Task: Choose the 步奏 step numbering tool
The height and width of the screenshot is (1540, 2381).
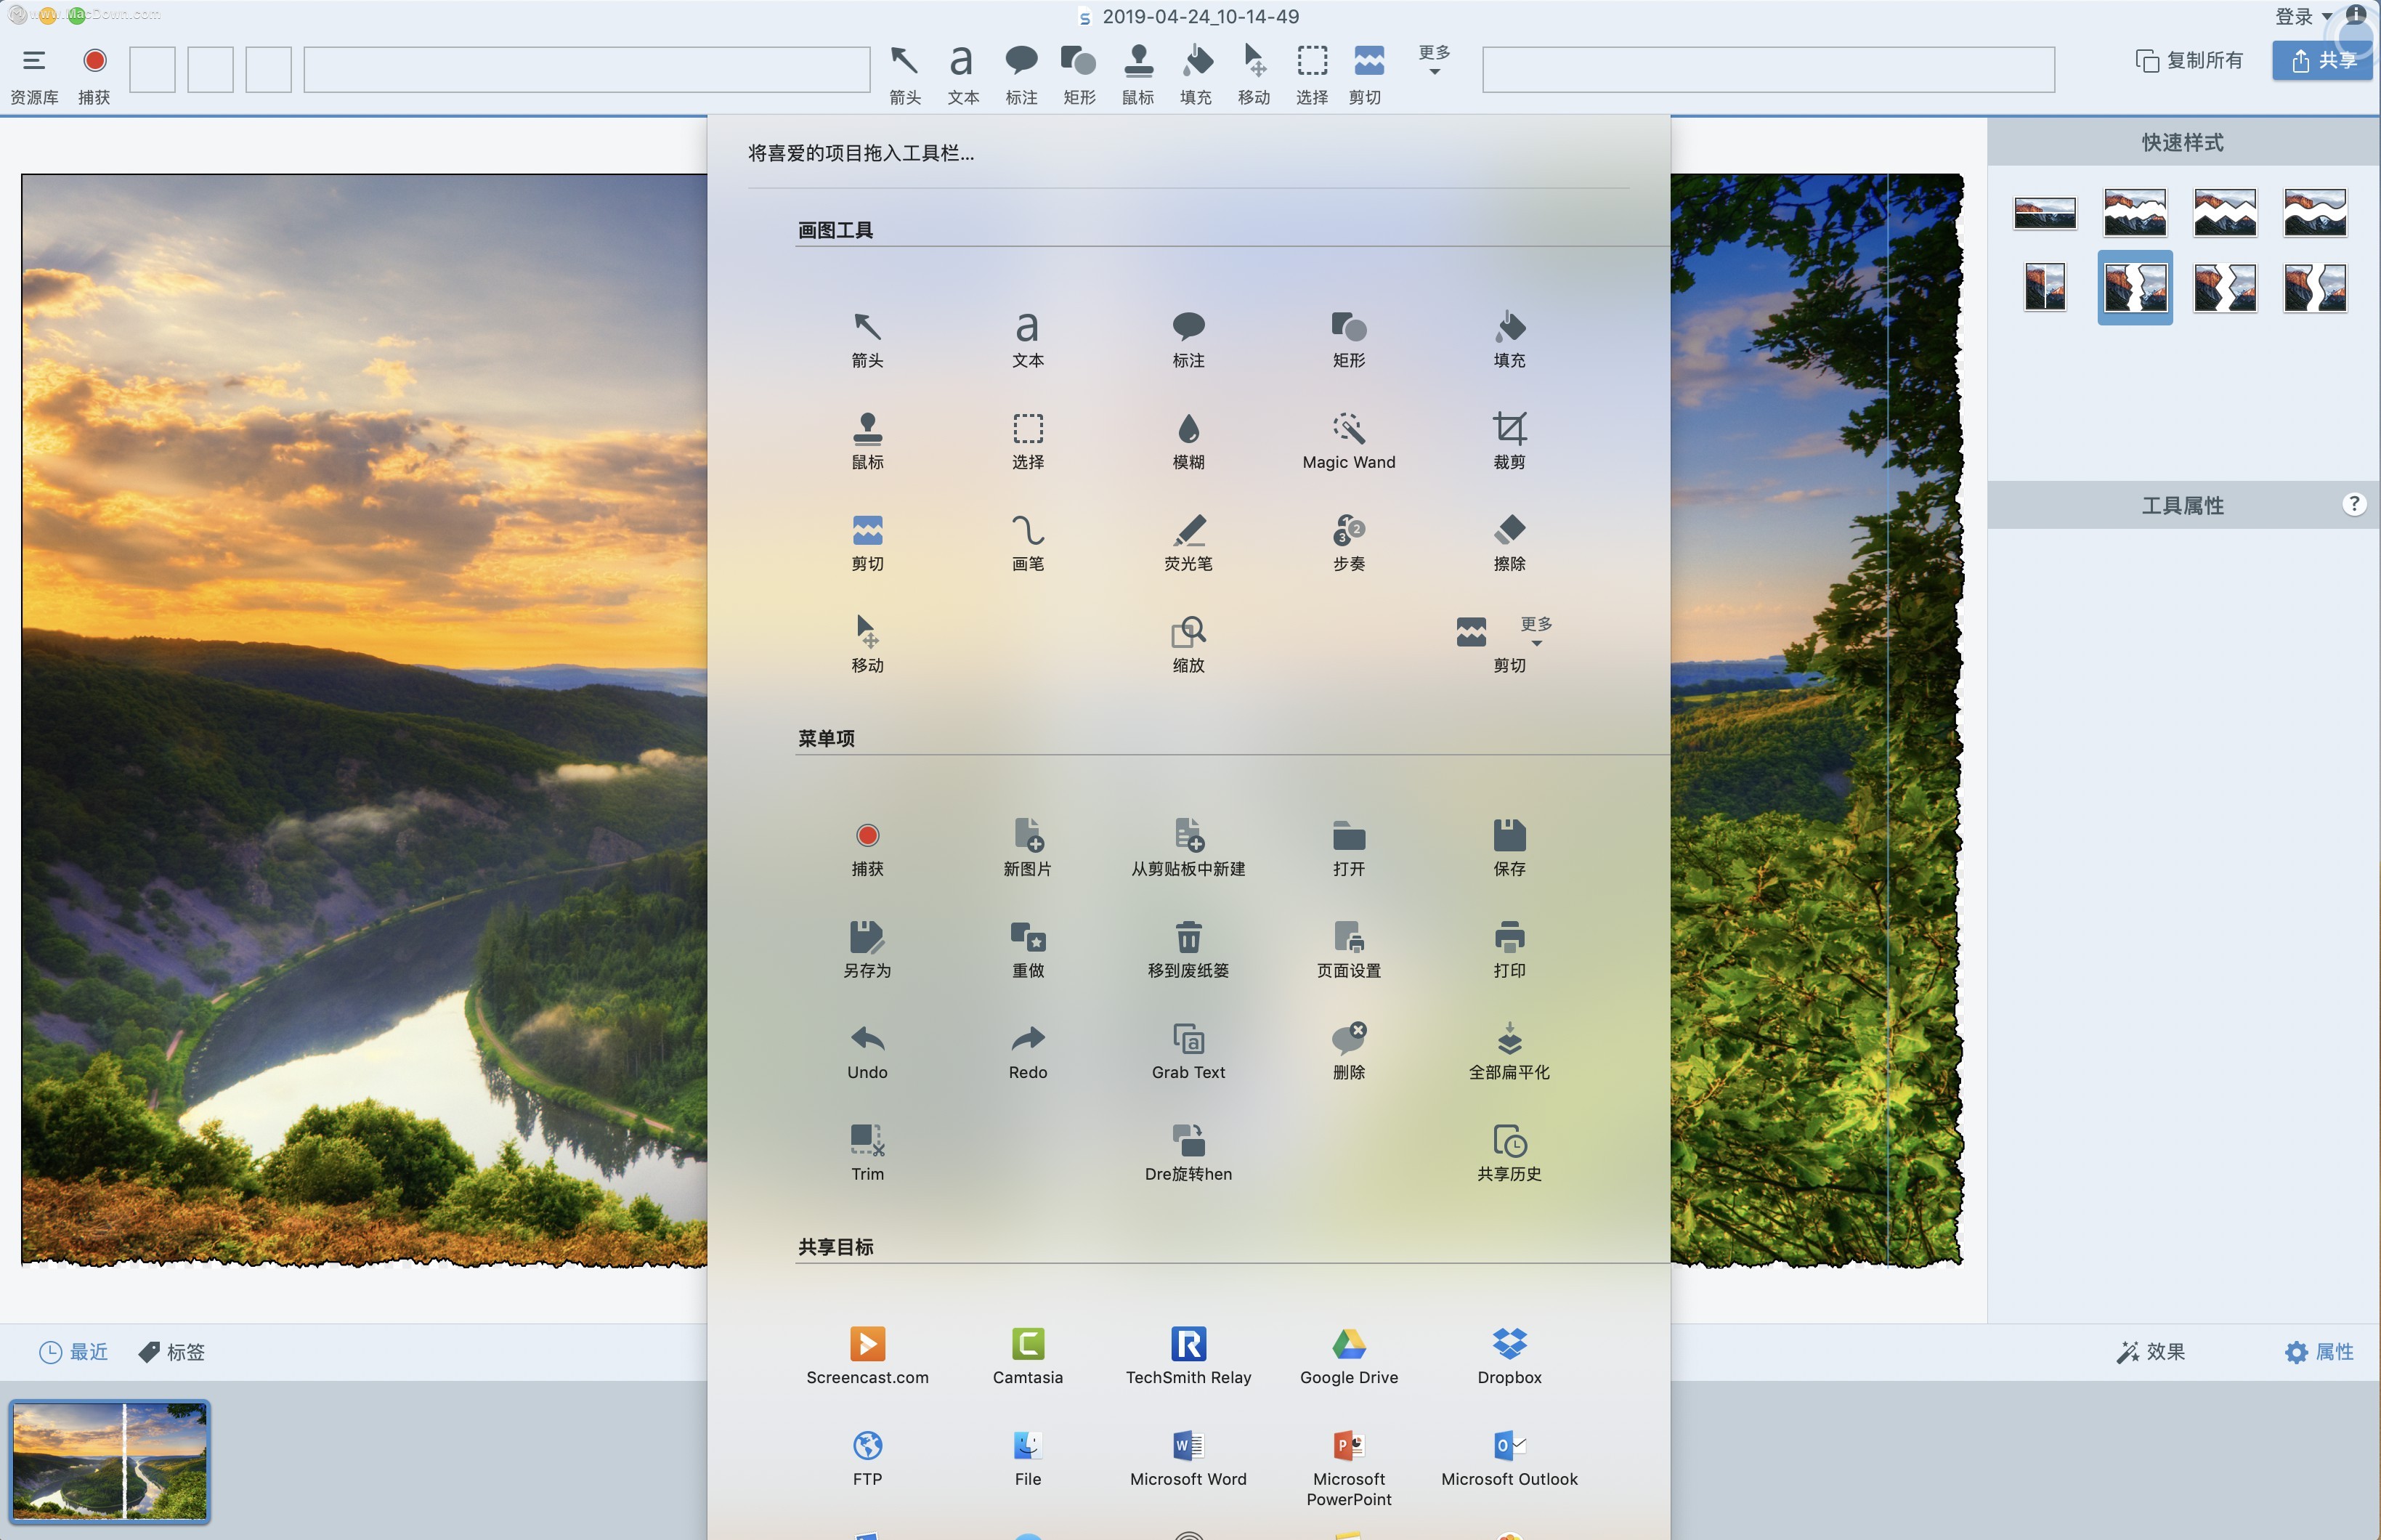Action: click(1348, 540)
